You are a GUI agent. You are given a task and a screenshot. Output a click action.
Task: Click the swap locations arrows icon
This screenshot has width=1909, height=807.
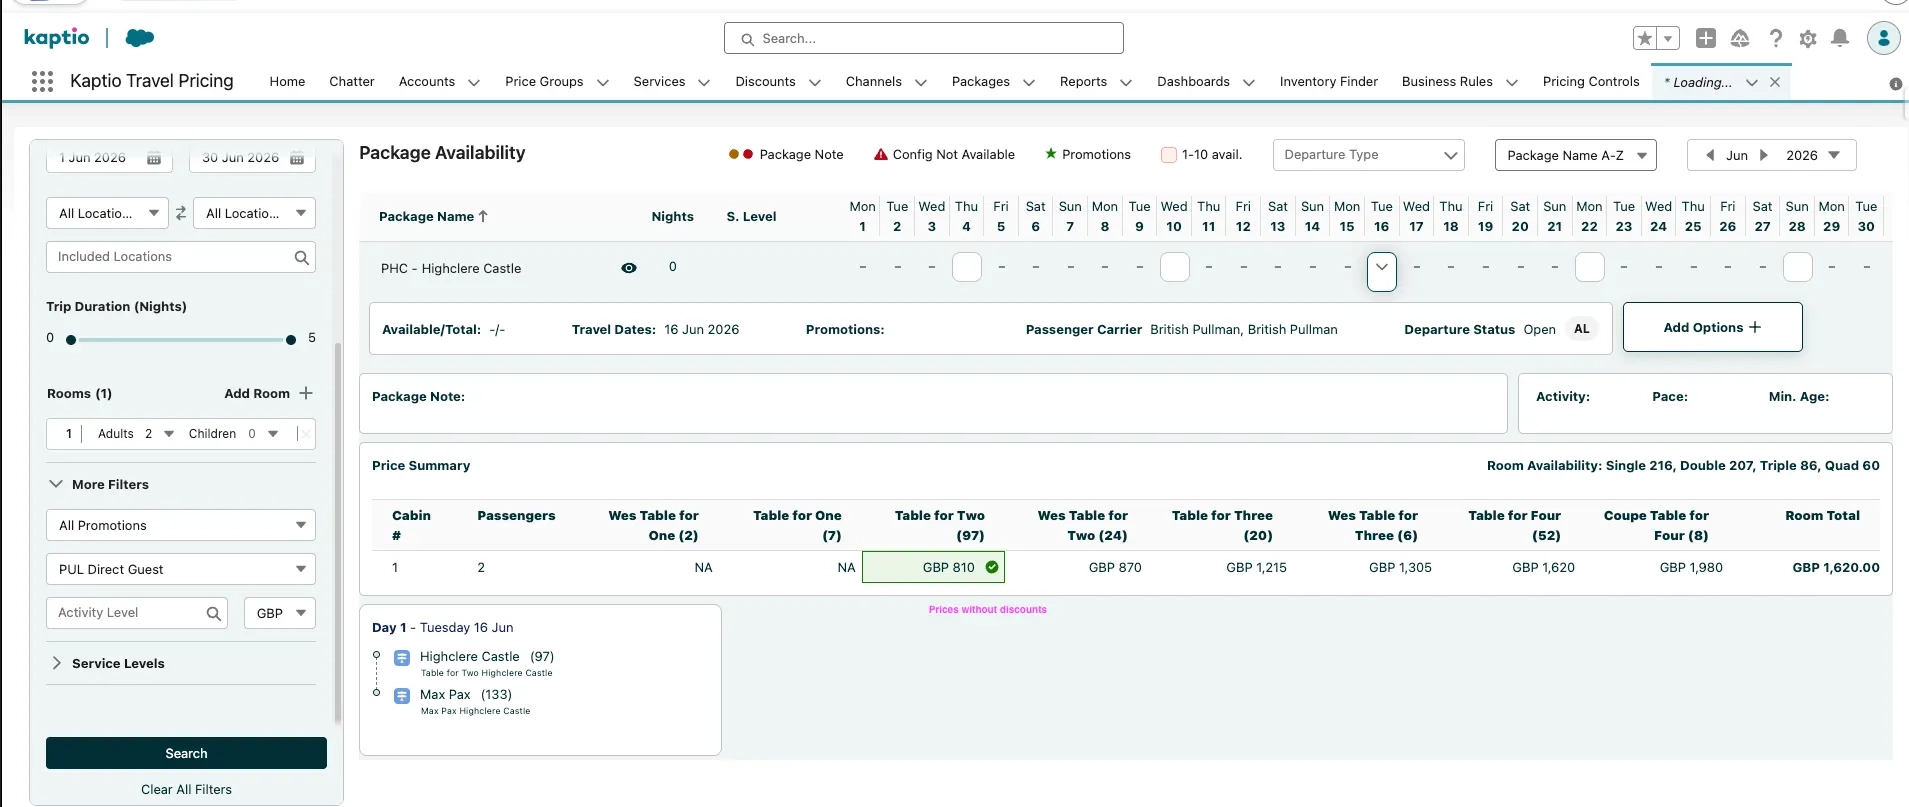[181, 213]
